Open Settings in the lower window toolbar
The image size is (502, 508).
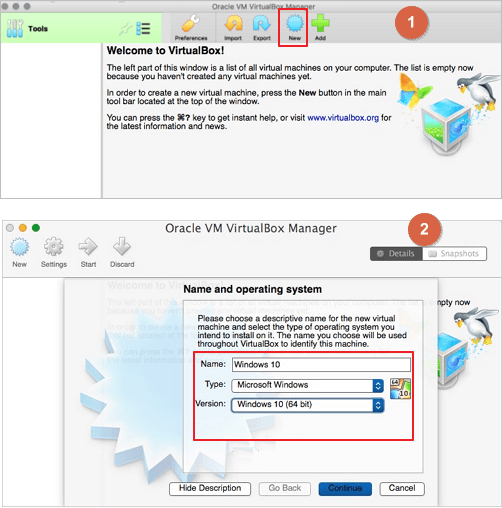tap(54, 253)
